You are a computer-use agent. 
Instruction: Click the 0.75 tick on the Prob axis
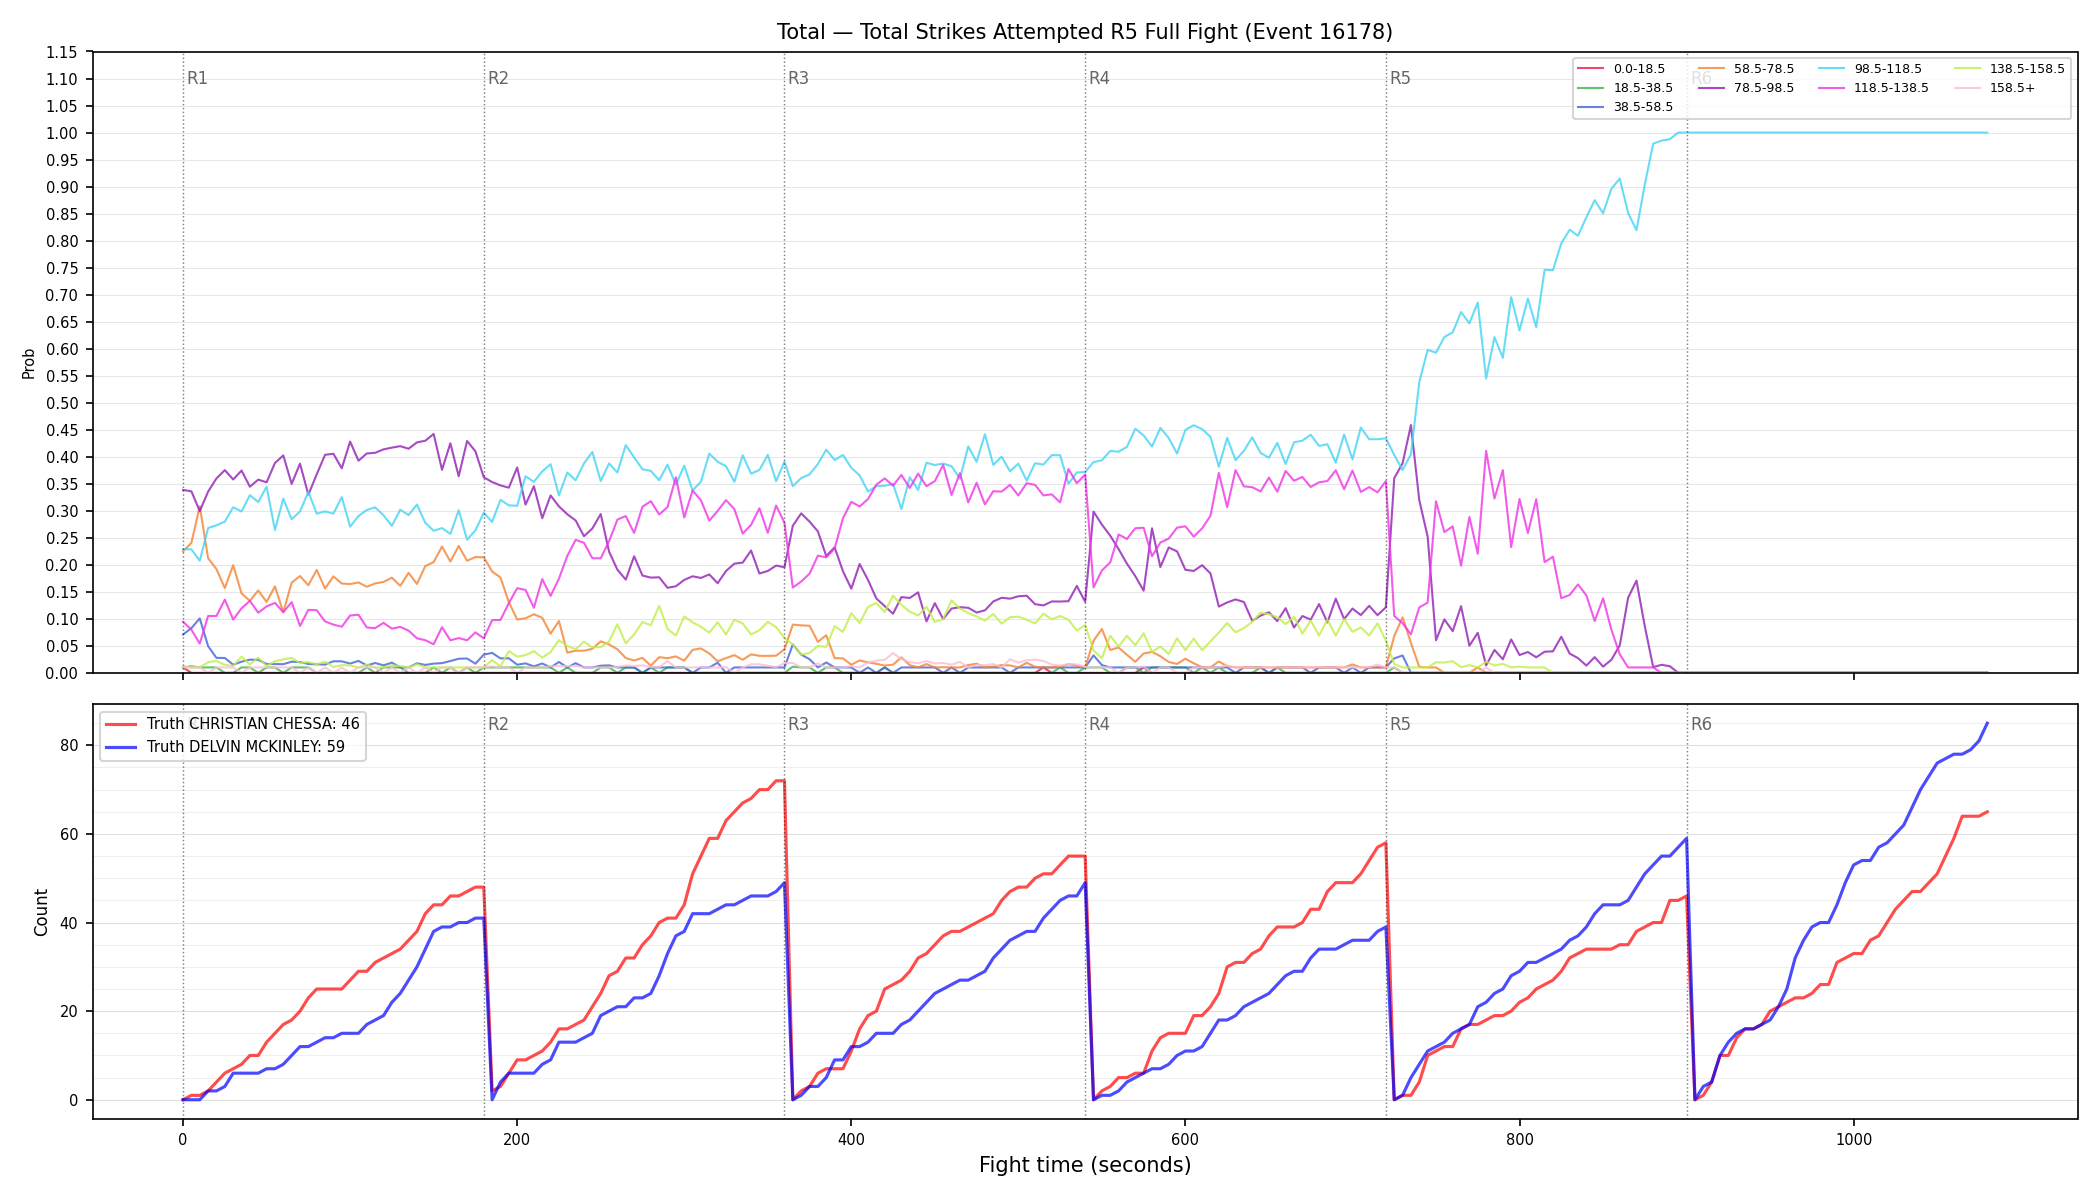tap(61, 268)
